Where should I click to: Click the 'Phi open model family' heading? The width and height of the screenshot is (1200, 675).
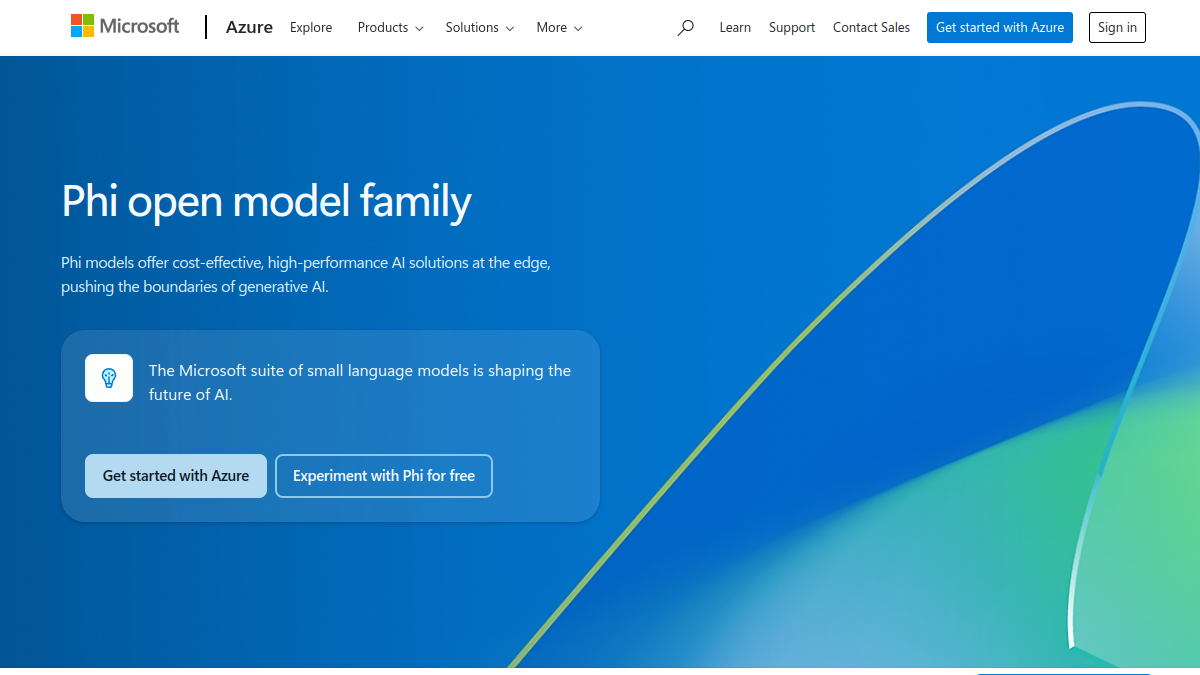(266, 201)
